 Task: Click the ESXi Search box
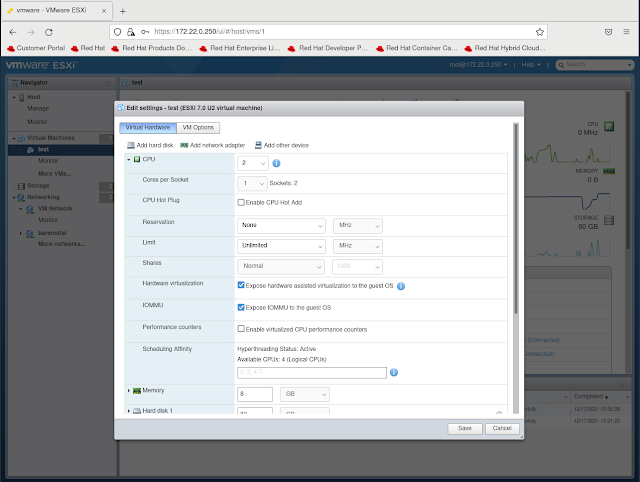click(594, 65)
